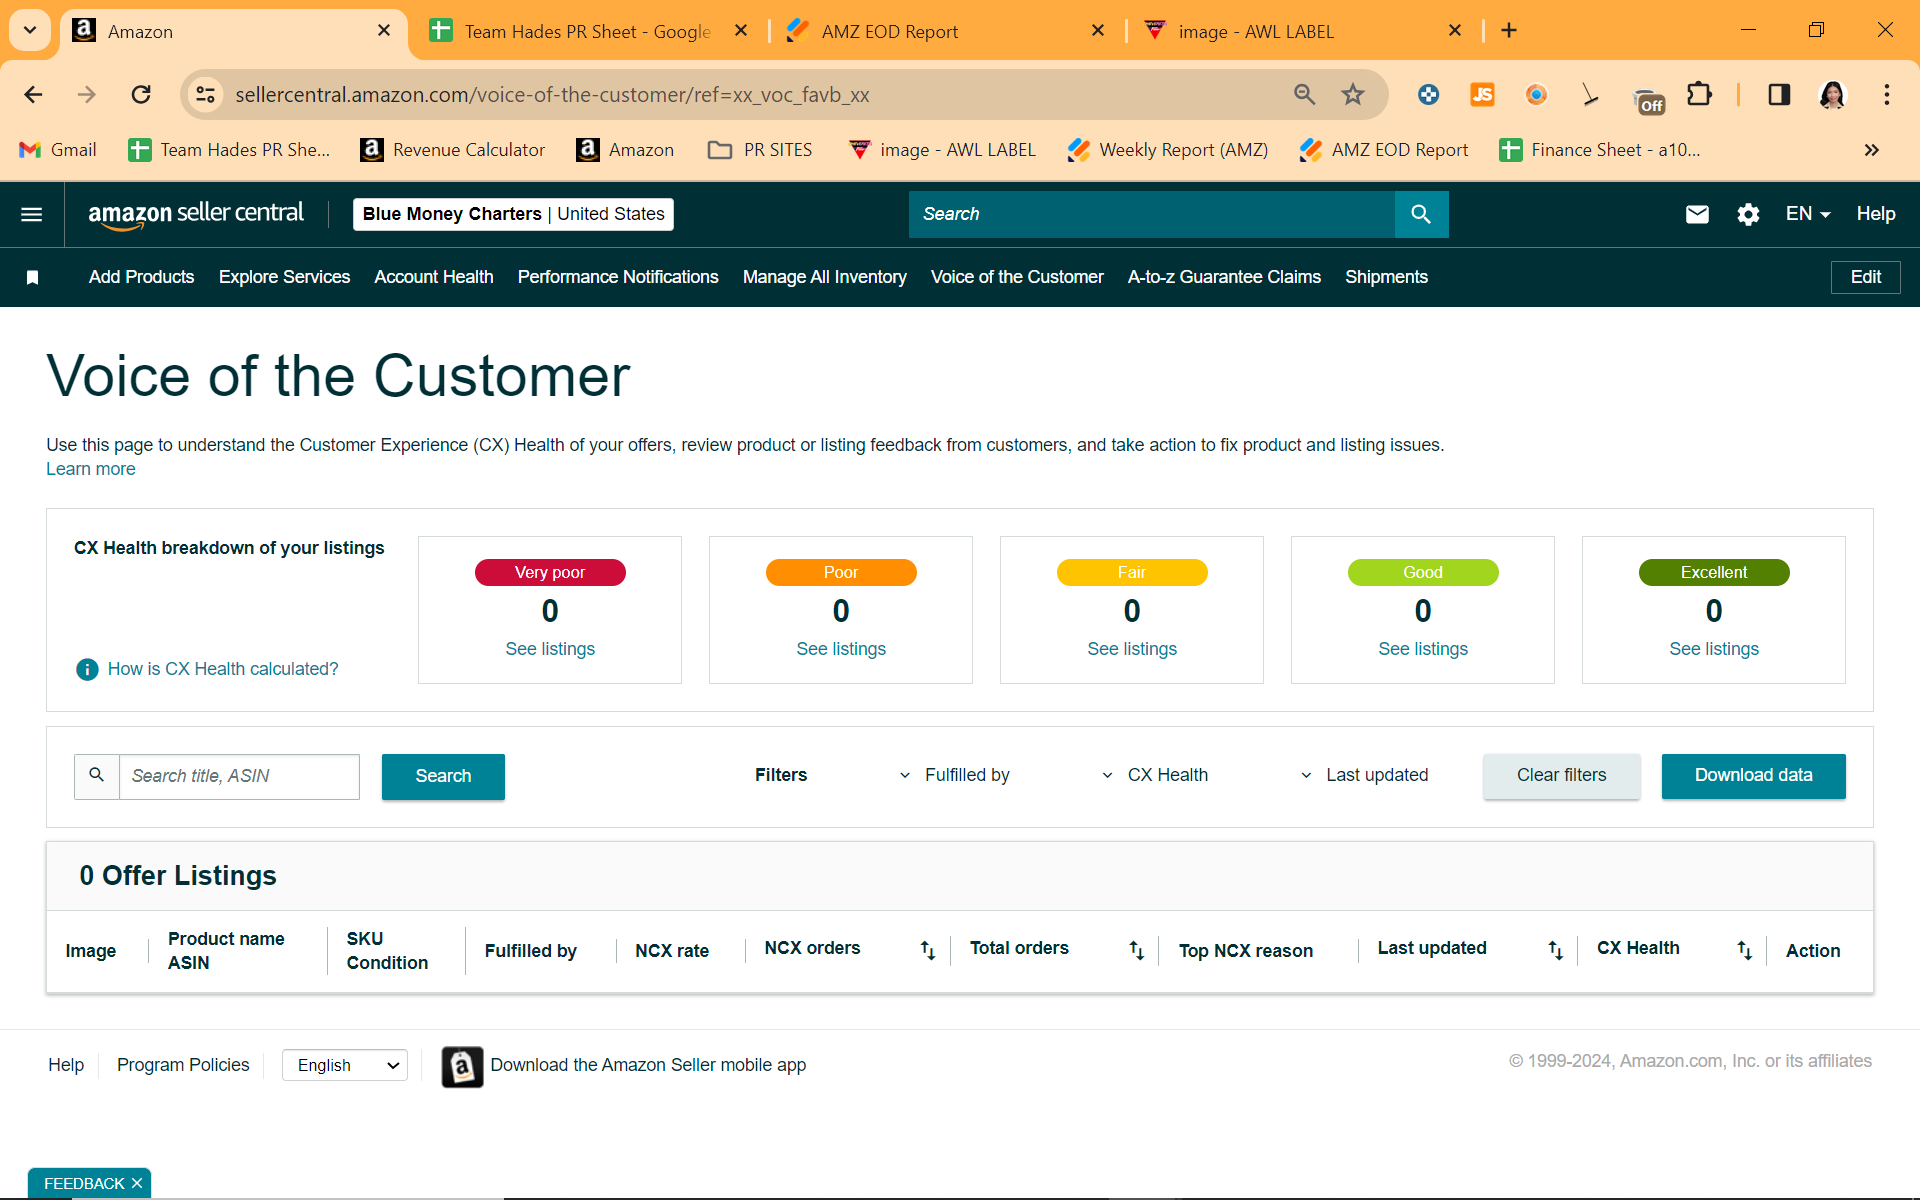Open a new browser tab with plus

[x=1509, y=31]
